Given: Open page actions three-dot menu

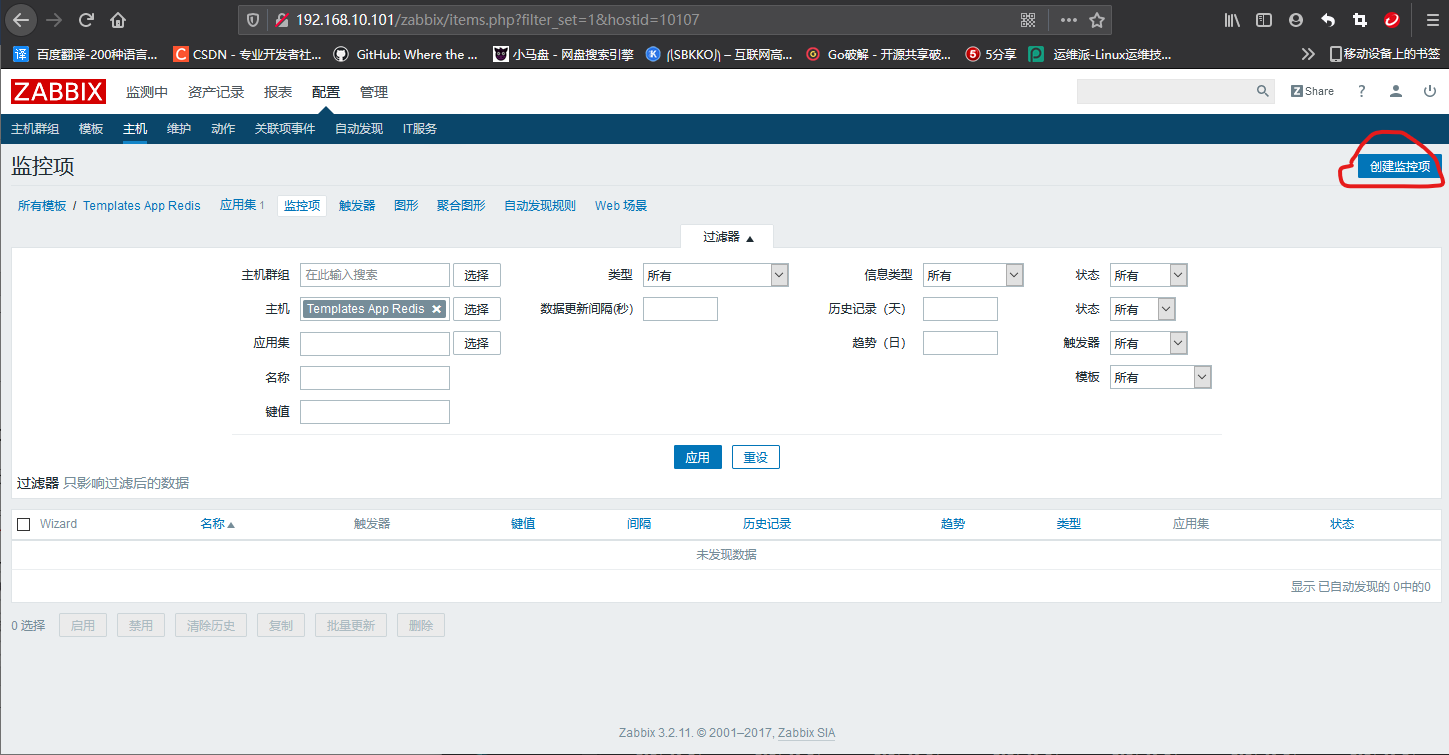Looking at the screenshot, I should coord(1069,20).
